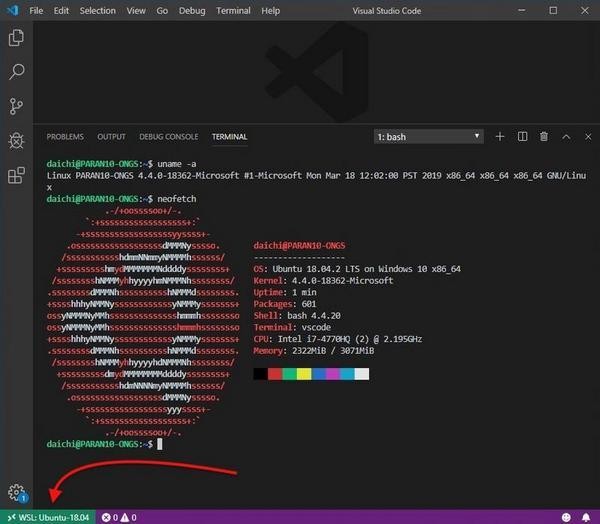The image size is (600, 524).
Task: Open the Selection menu
Action: click(98, 11)
